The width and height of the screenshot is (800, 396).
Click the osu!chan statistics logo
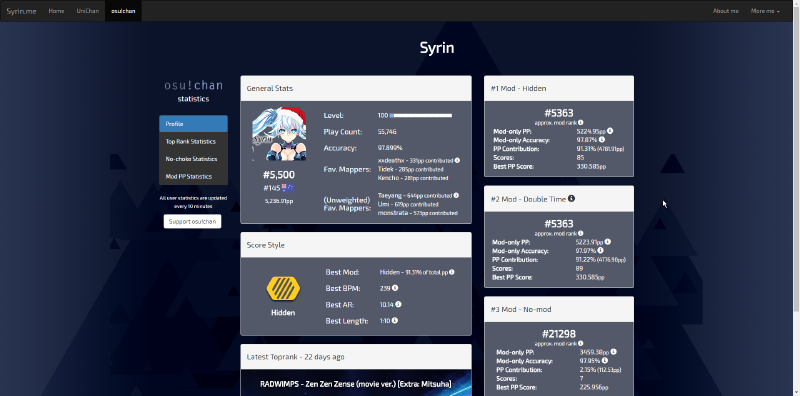(193, 91)
